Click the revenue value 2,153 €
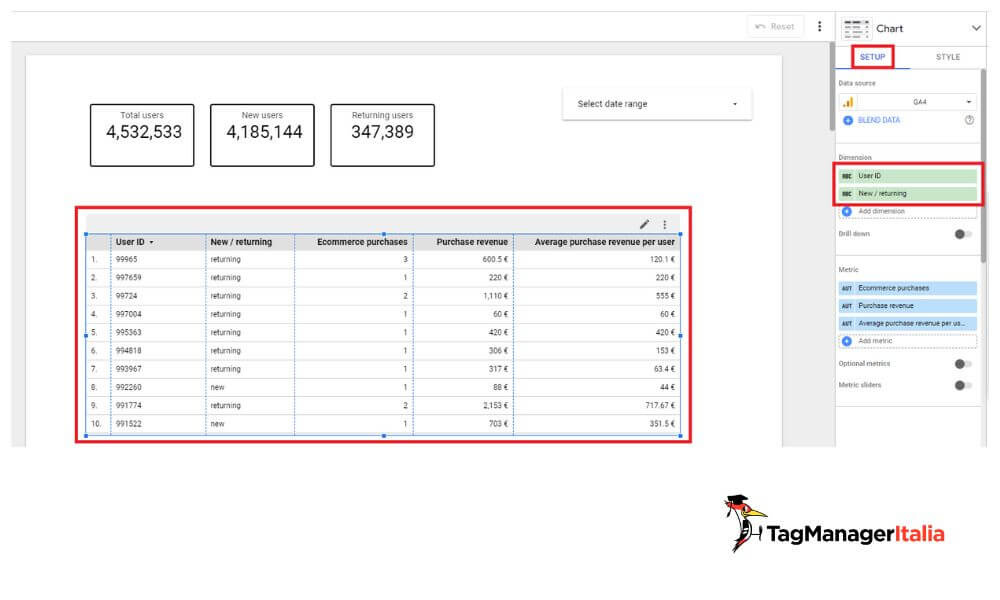This screenshot has width=1000, height=600. pyautogui.click(x=496, y=406)
